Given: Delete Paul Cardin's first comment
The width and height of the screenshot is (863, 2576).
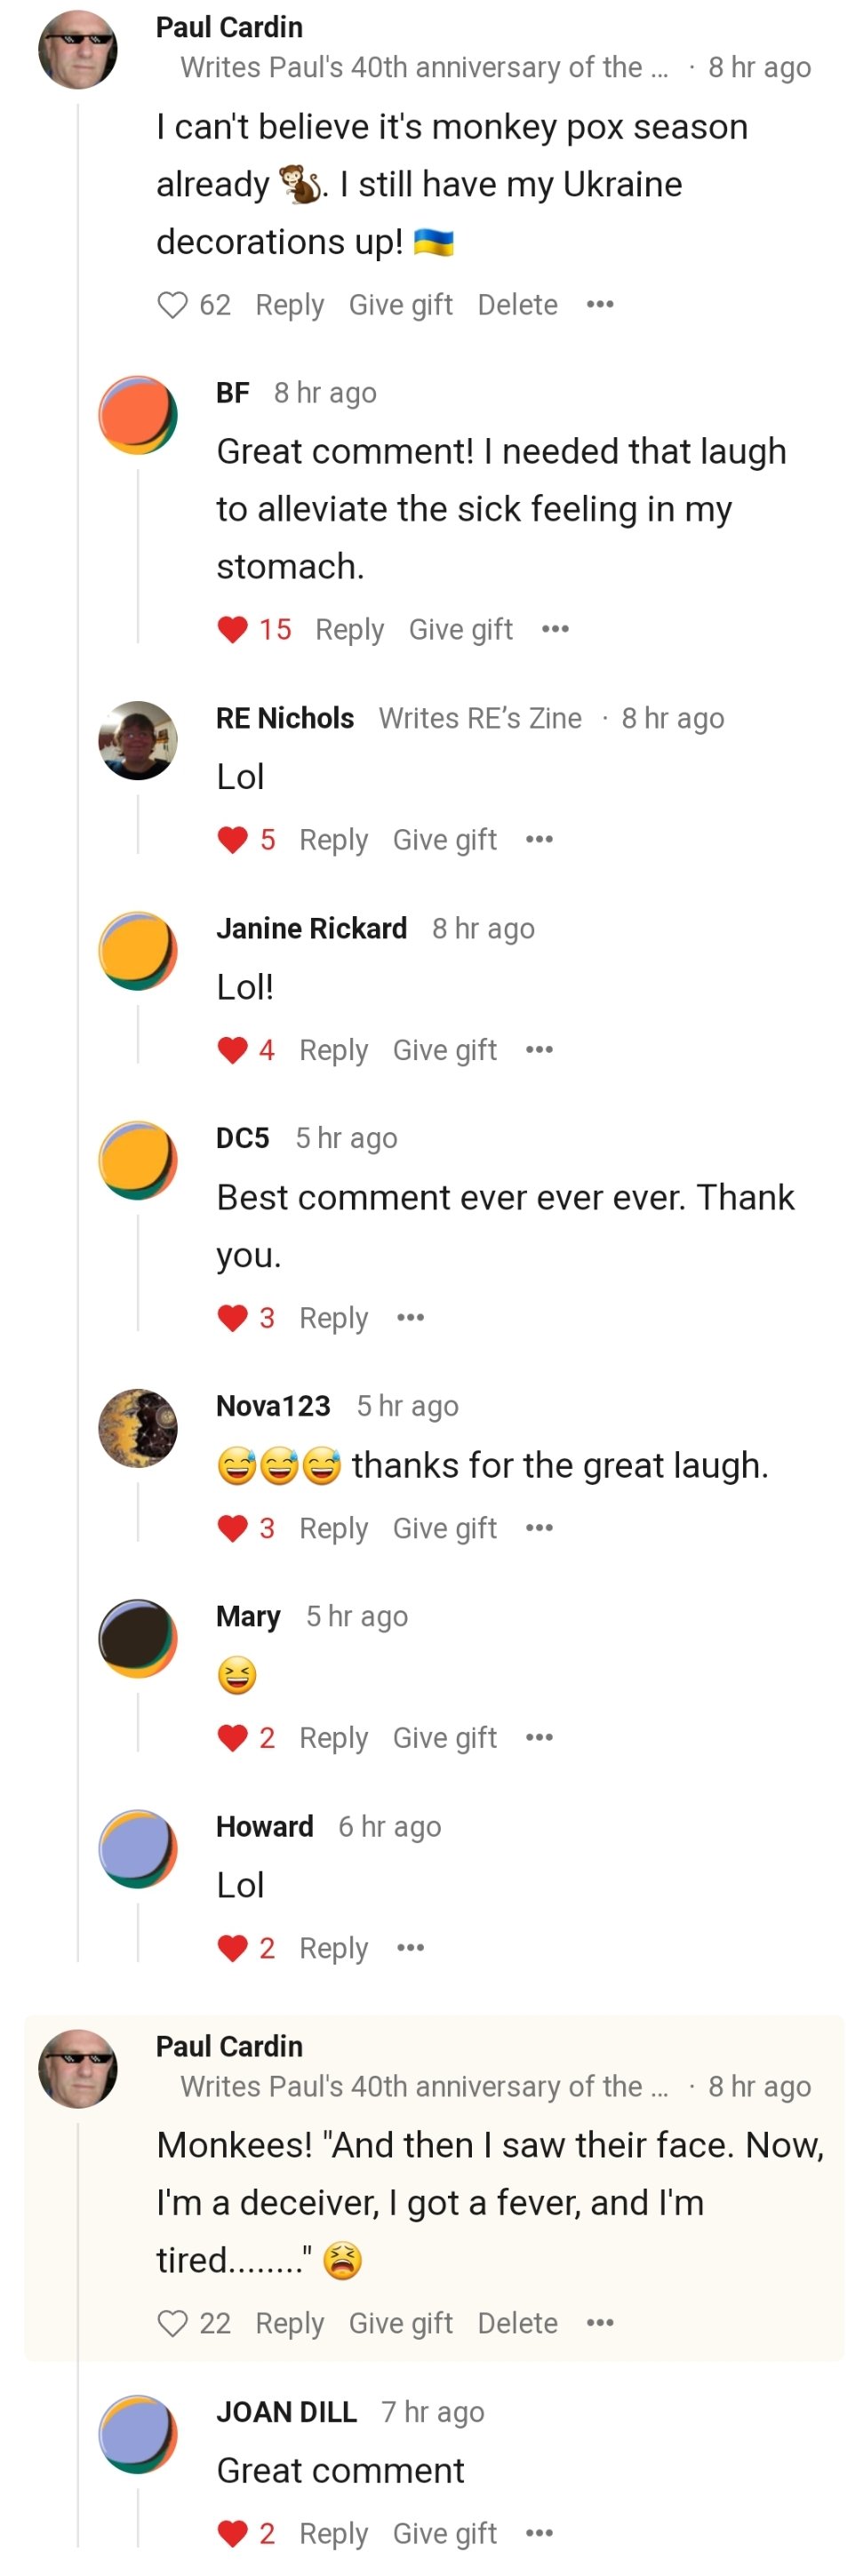Looking at the screenshot, I should click(517, 304).
